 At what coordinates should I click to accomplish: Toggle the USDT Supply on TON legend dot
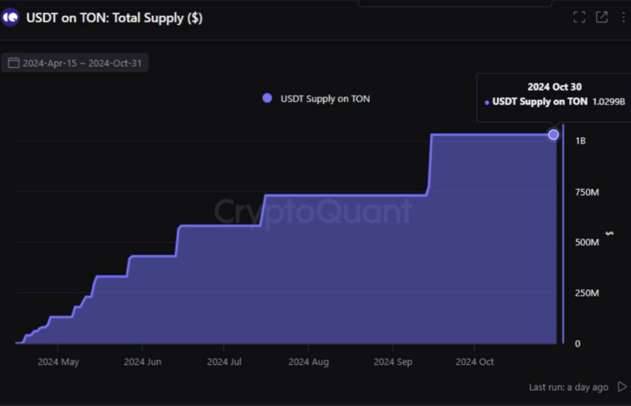pyautogui.click(x=267, y=98)
